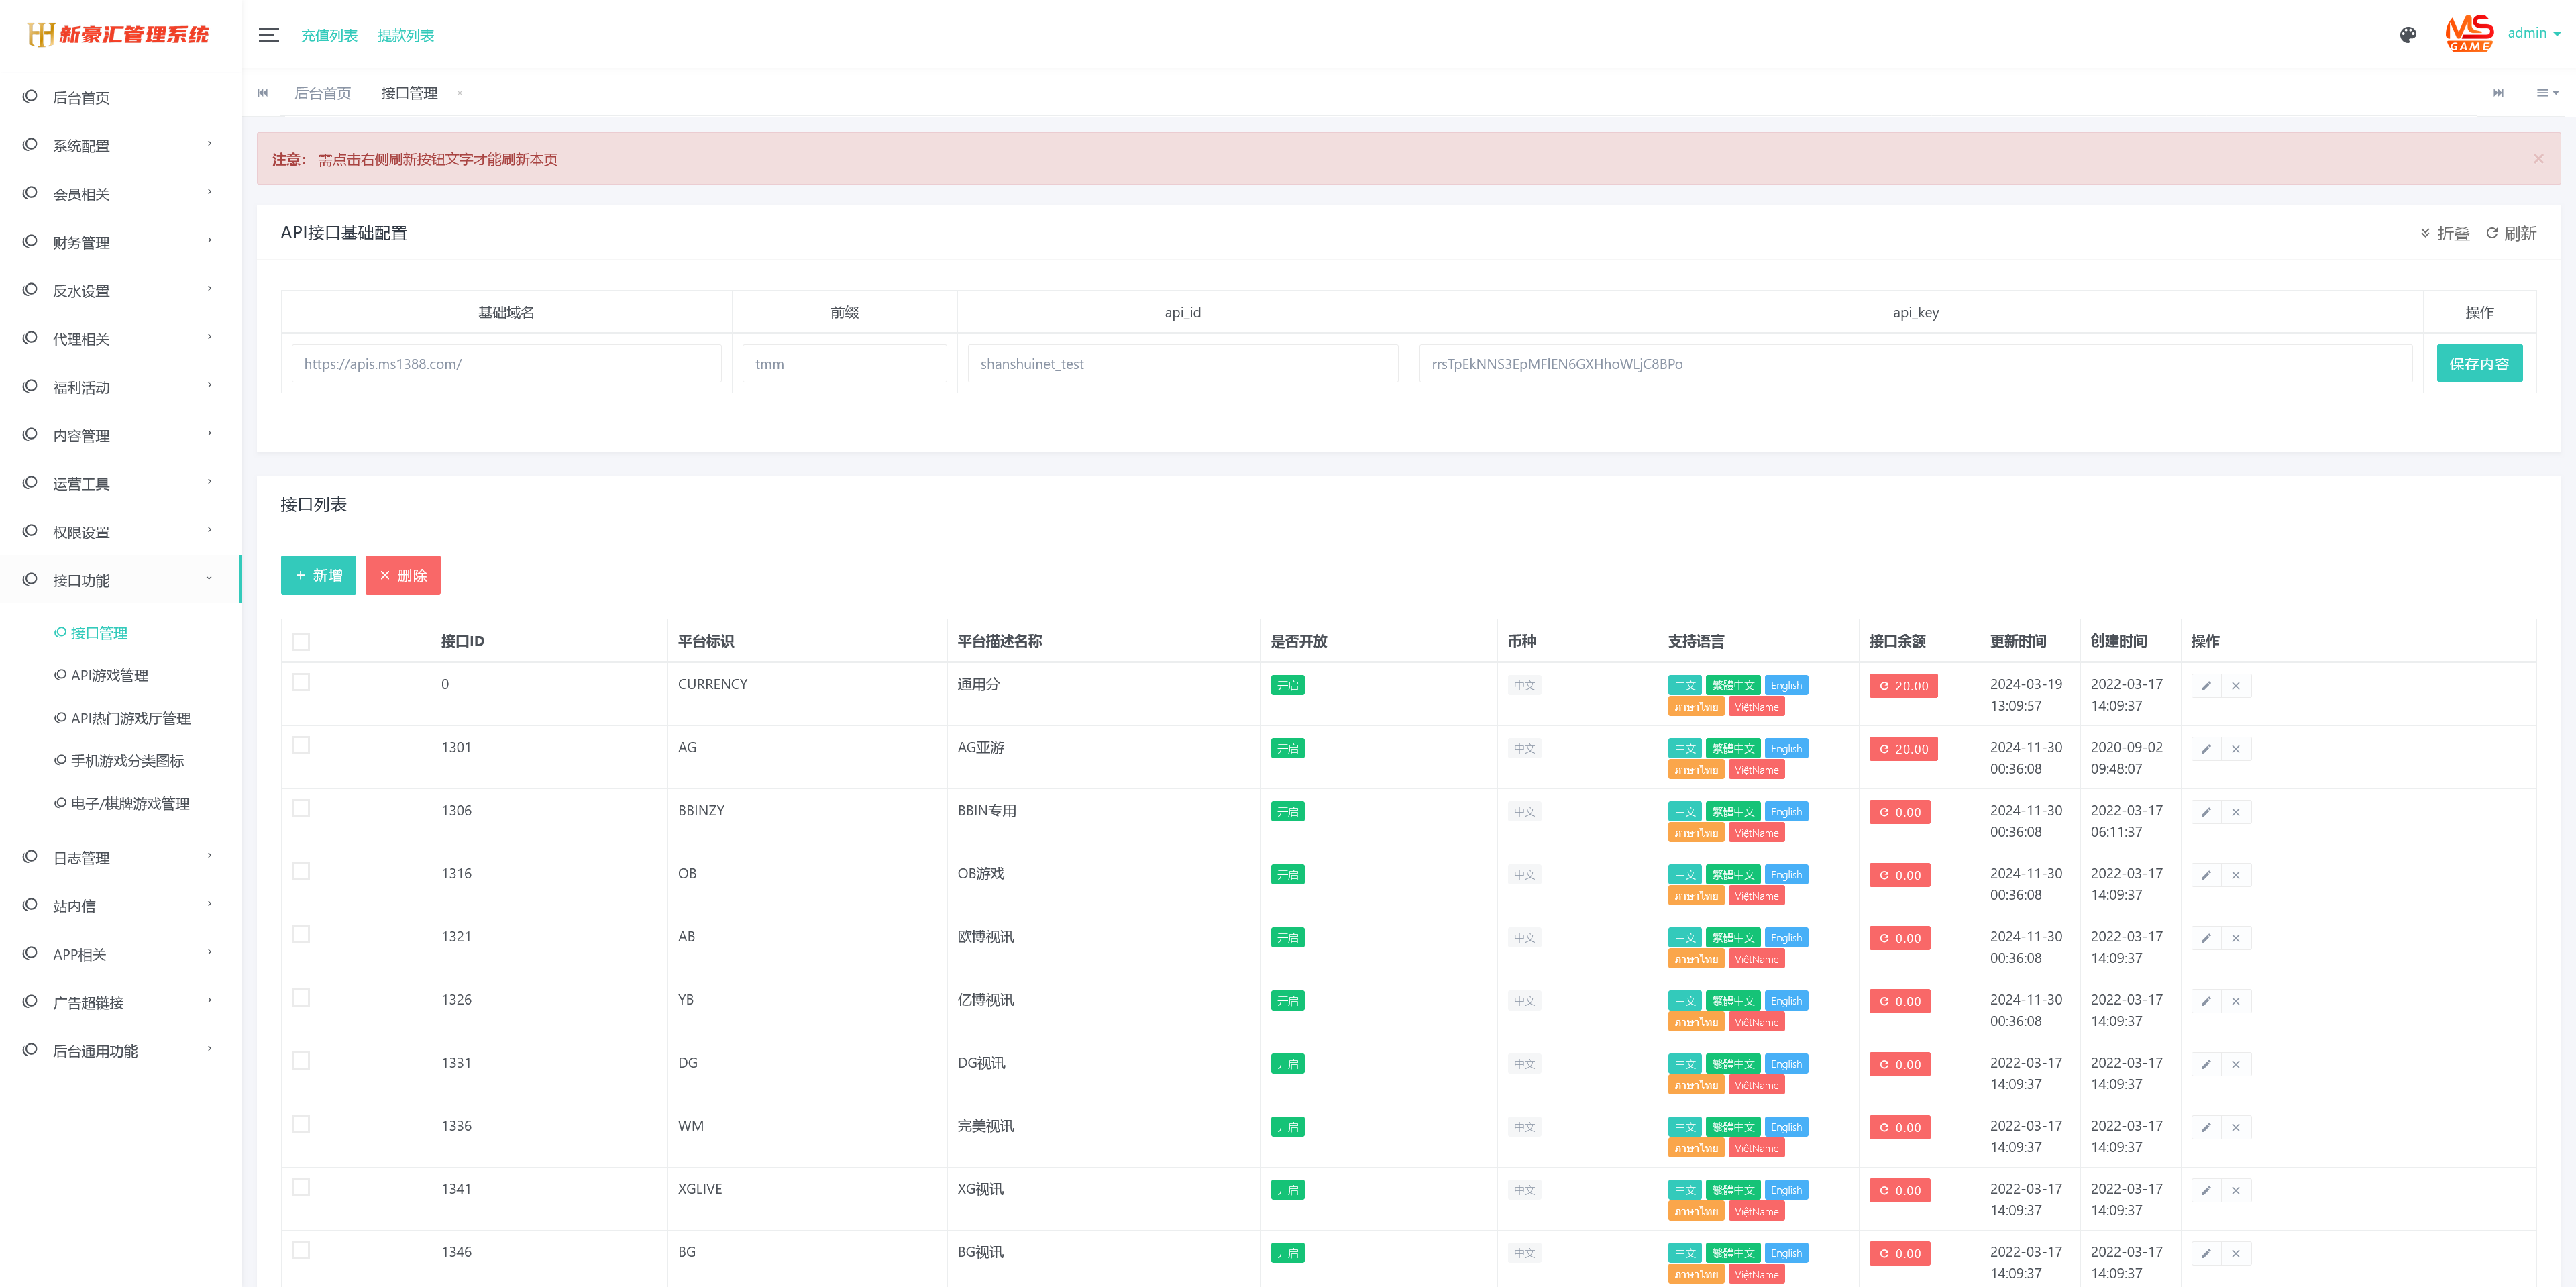Dismiss the red 注意 alert banner
The height and width of the screenshot is (1287, 2576).
point(2538,159)
